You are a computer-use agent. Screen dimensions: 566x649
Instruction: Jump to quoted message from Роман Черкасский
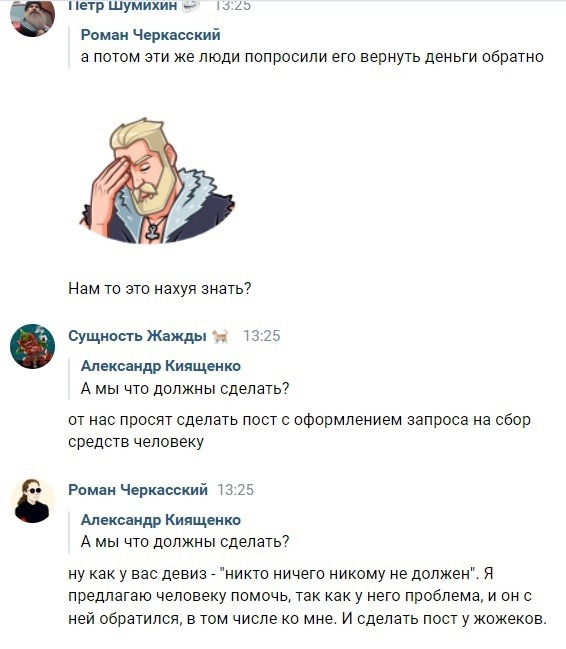pyautogui.click(x=150, y=35)
